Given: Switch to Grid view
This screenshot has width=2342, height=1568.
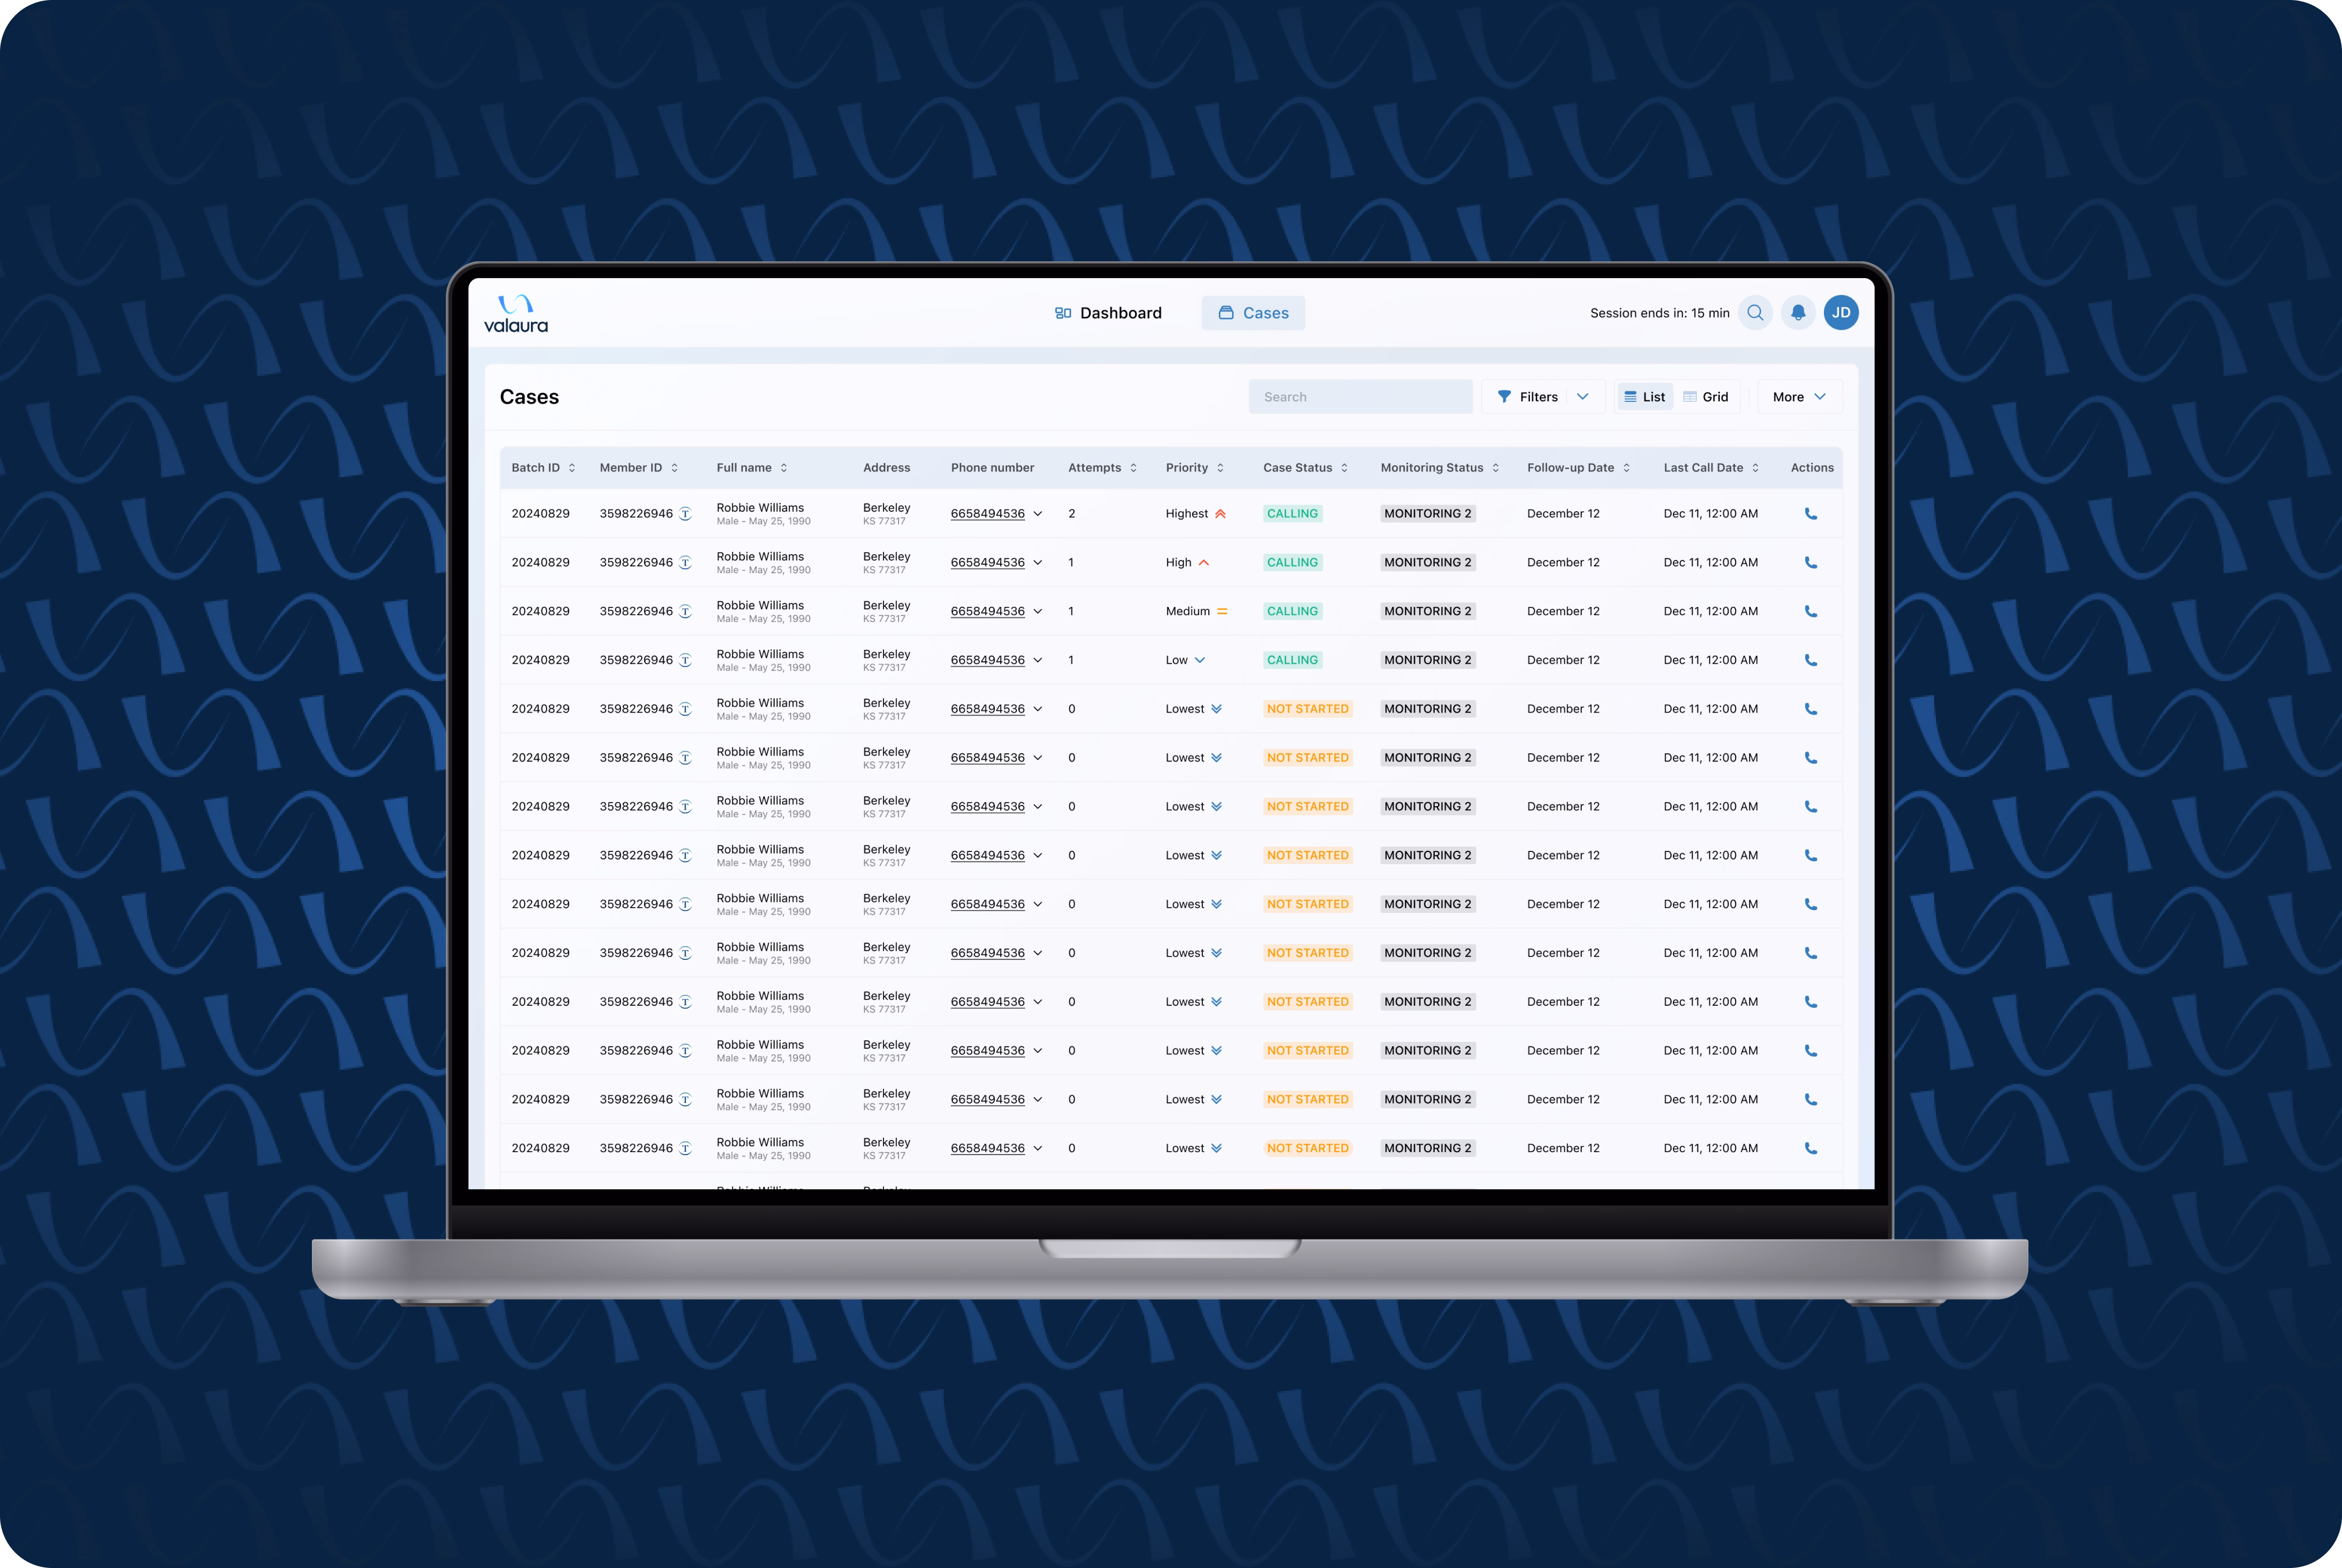Looking at the screenshot, I should click(x=1706, y=397).
